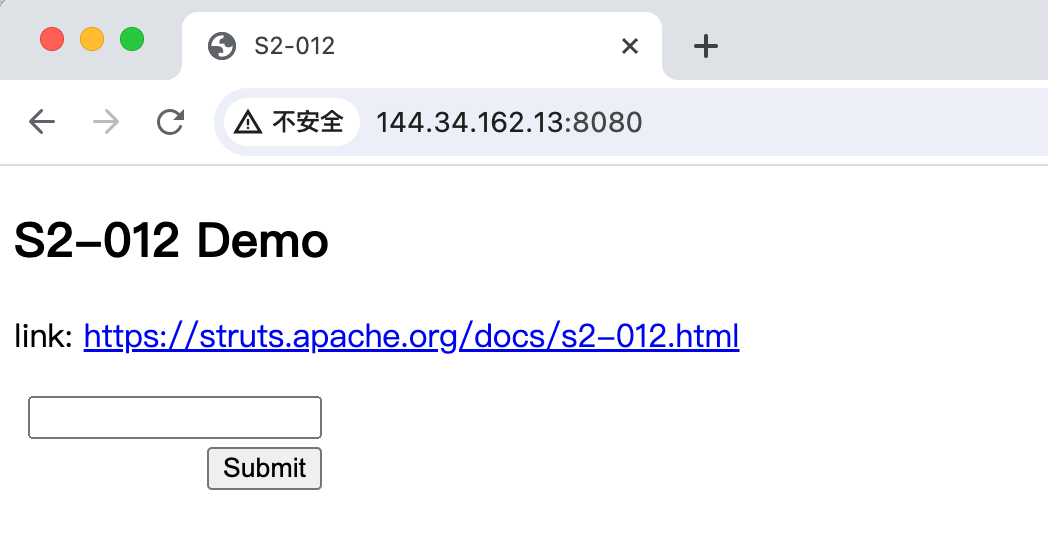Minimize the window with the yellow button

coord(92,40)
